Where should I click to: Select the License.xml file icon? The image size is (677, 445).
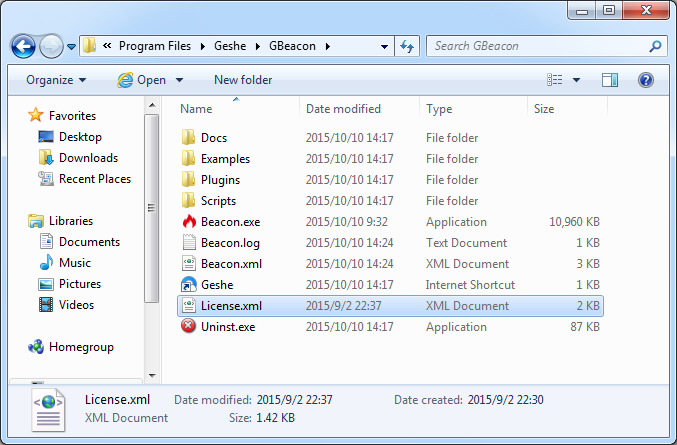point(189,306)
